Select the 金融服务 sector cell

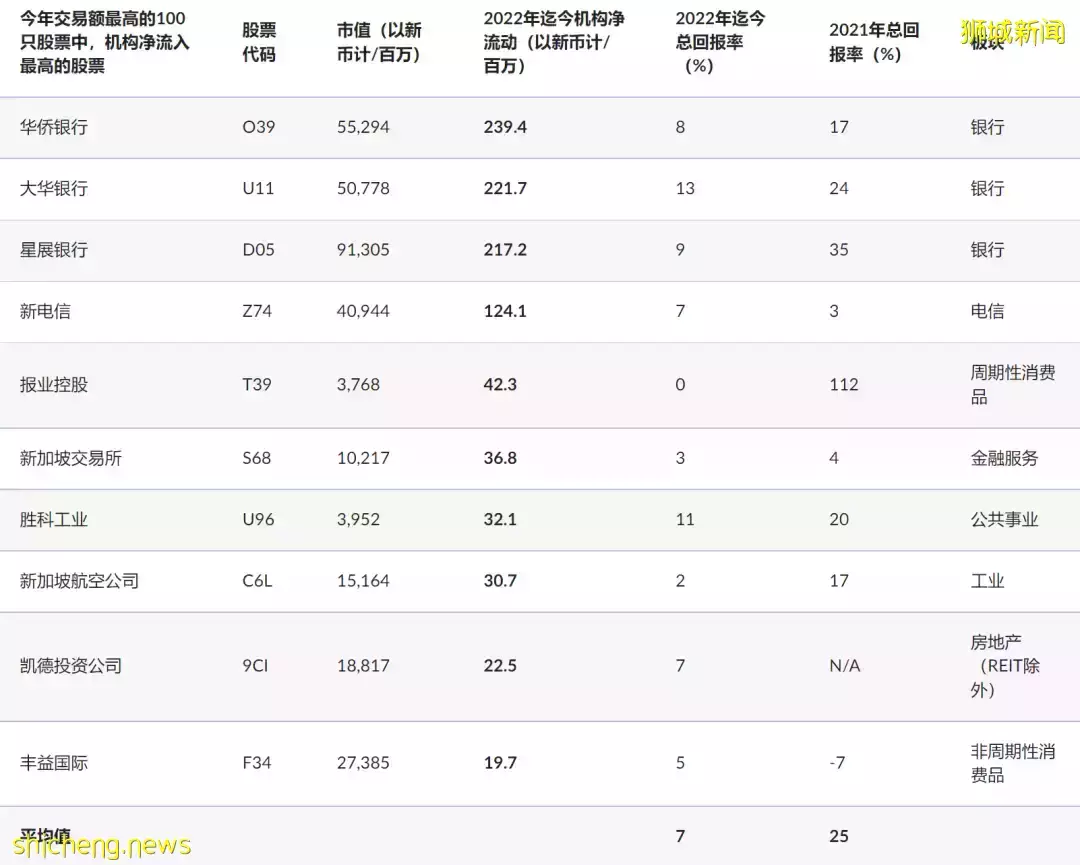1004,459
